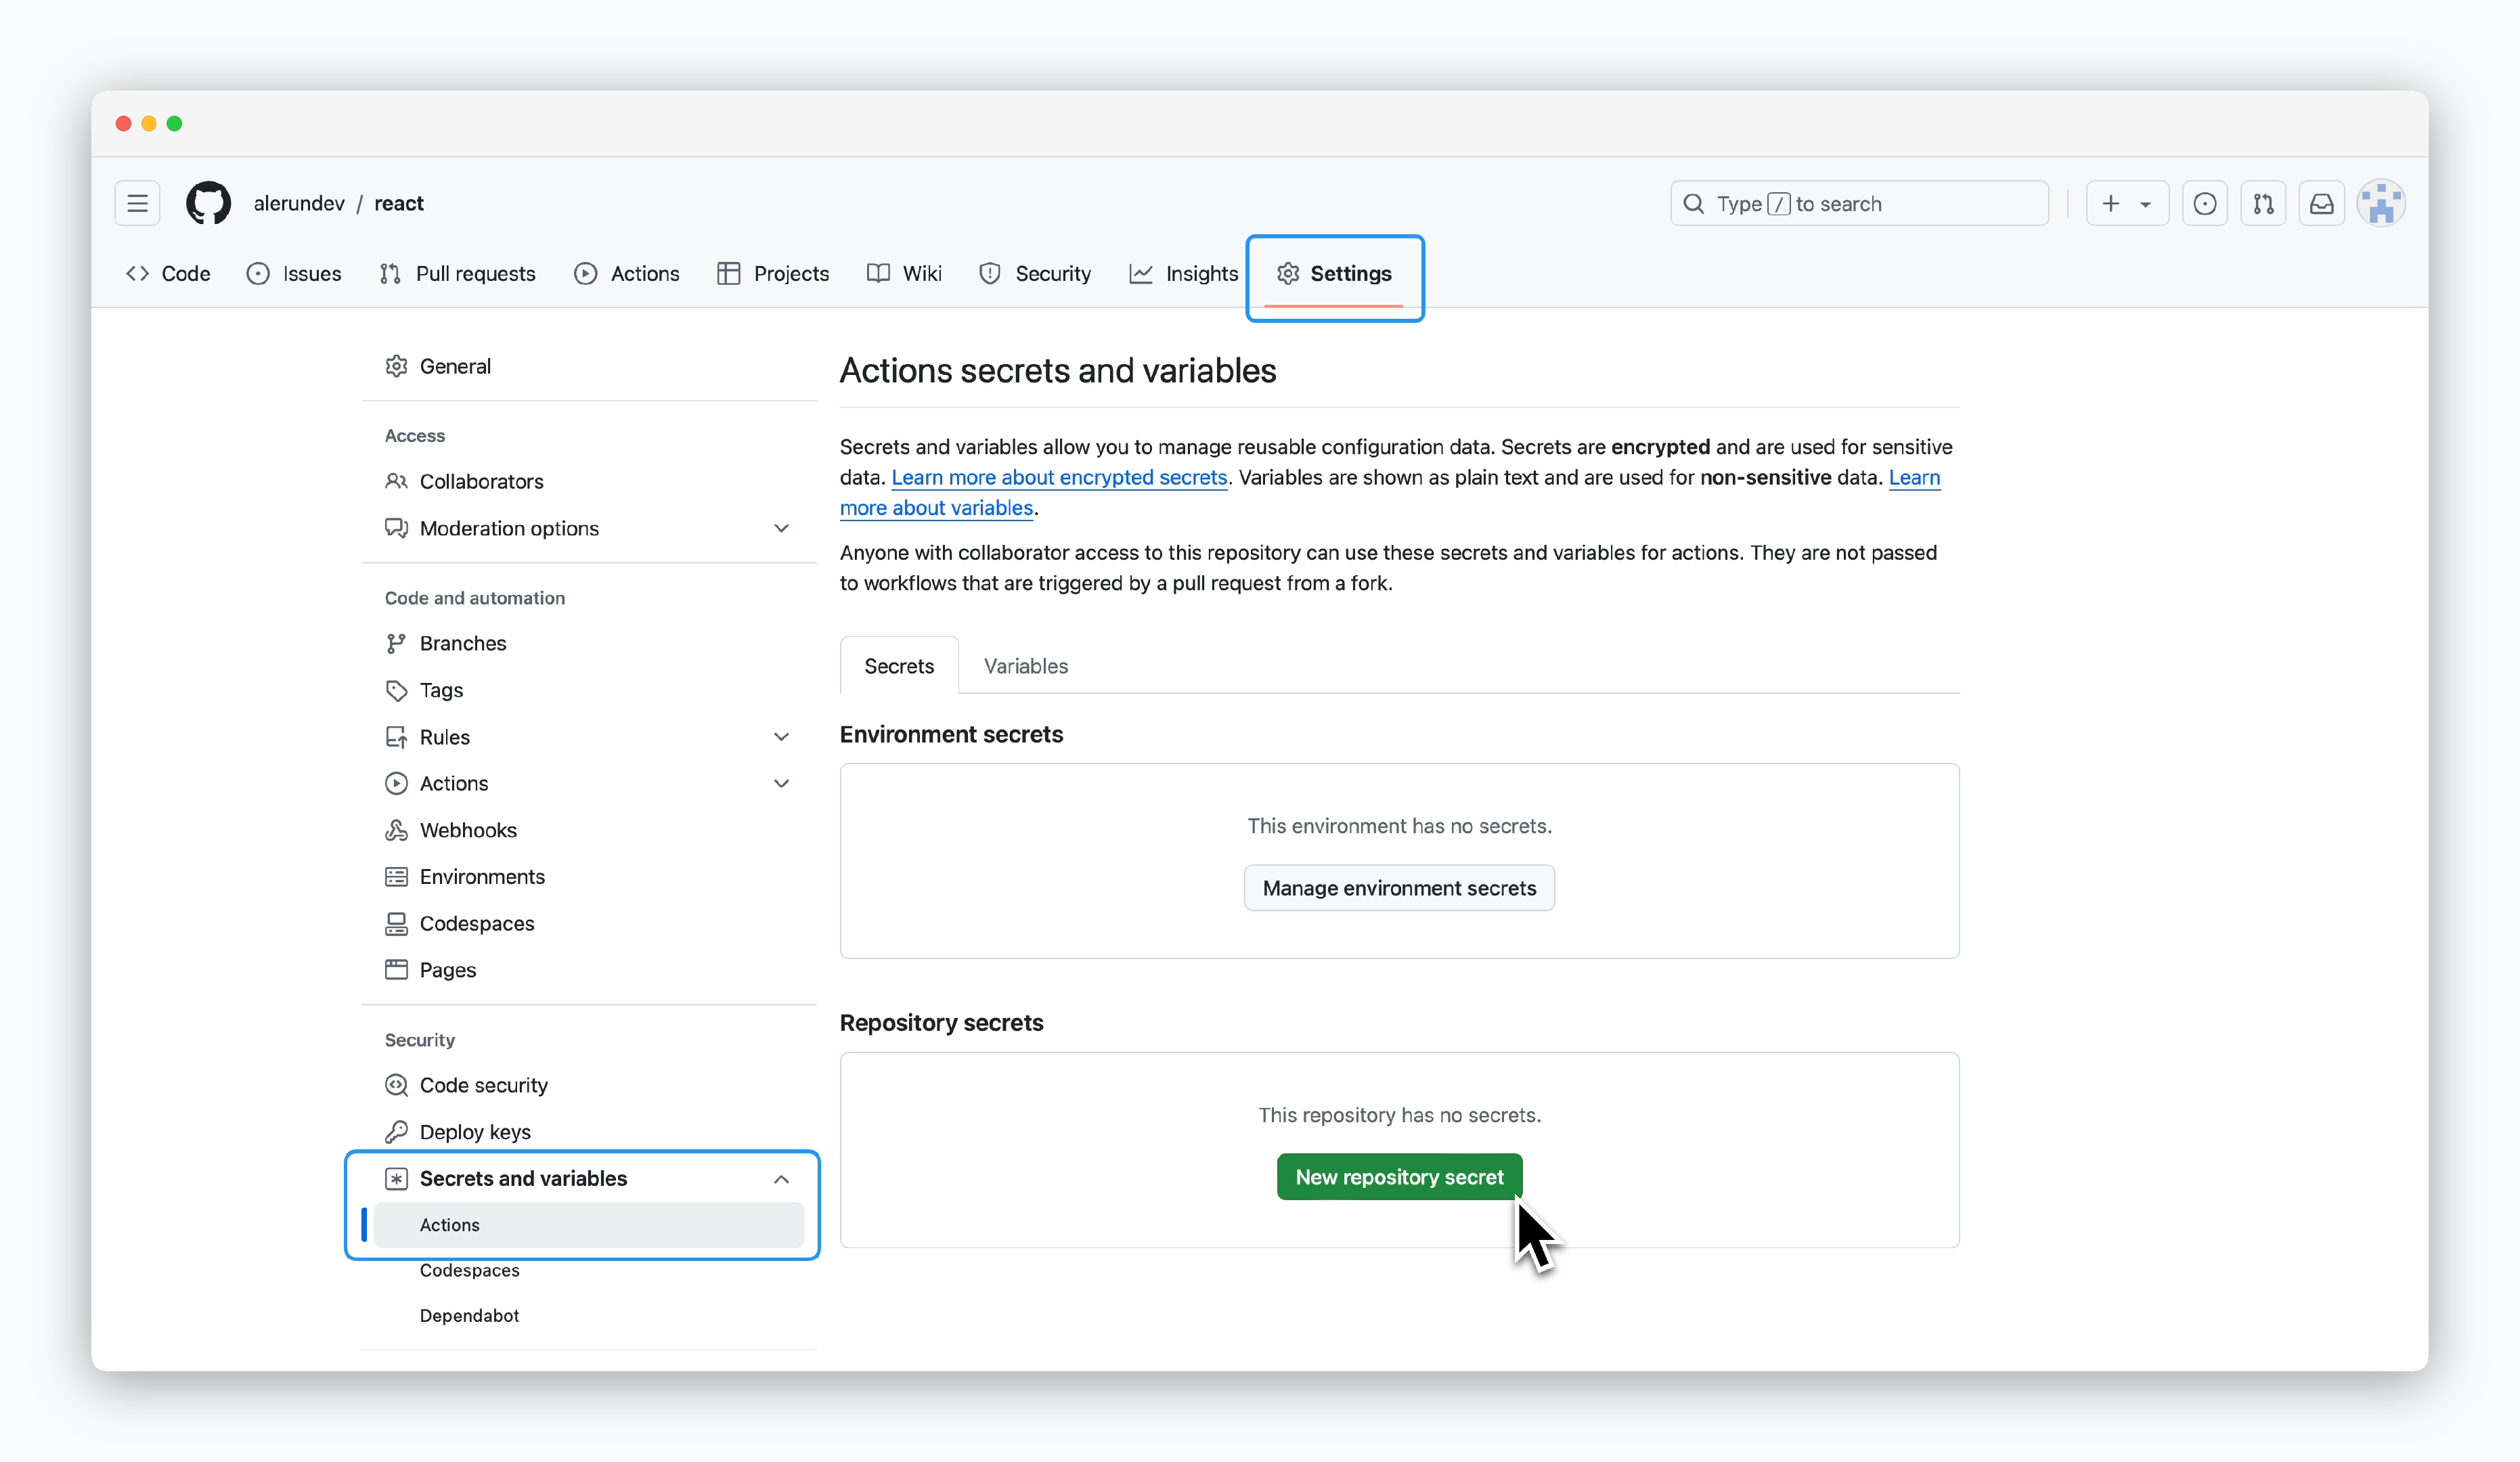Click the Pages browser icon

pyautogui.click(x=396, y=970)
